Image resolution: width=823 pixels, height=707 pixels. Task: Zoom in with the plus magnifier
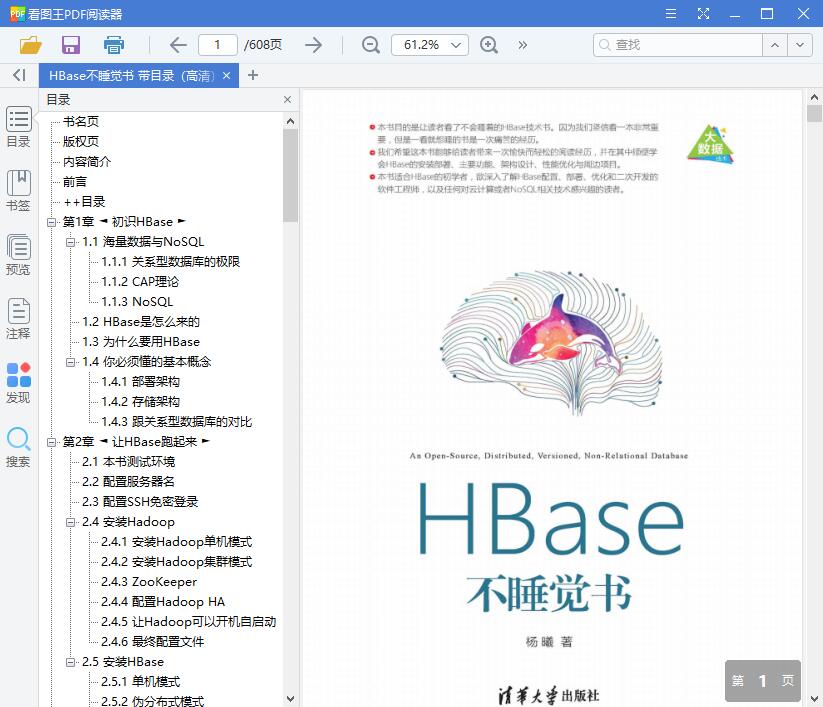click(489, 45)
